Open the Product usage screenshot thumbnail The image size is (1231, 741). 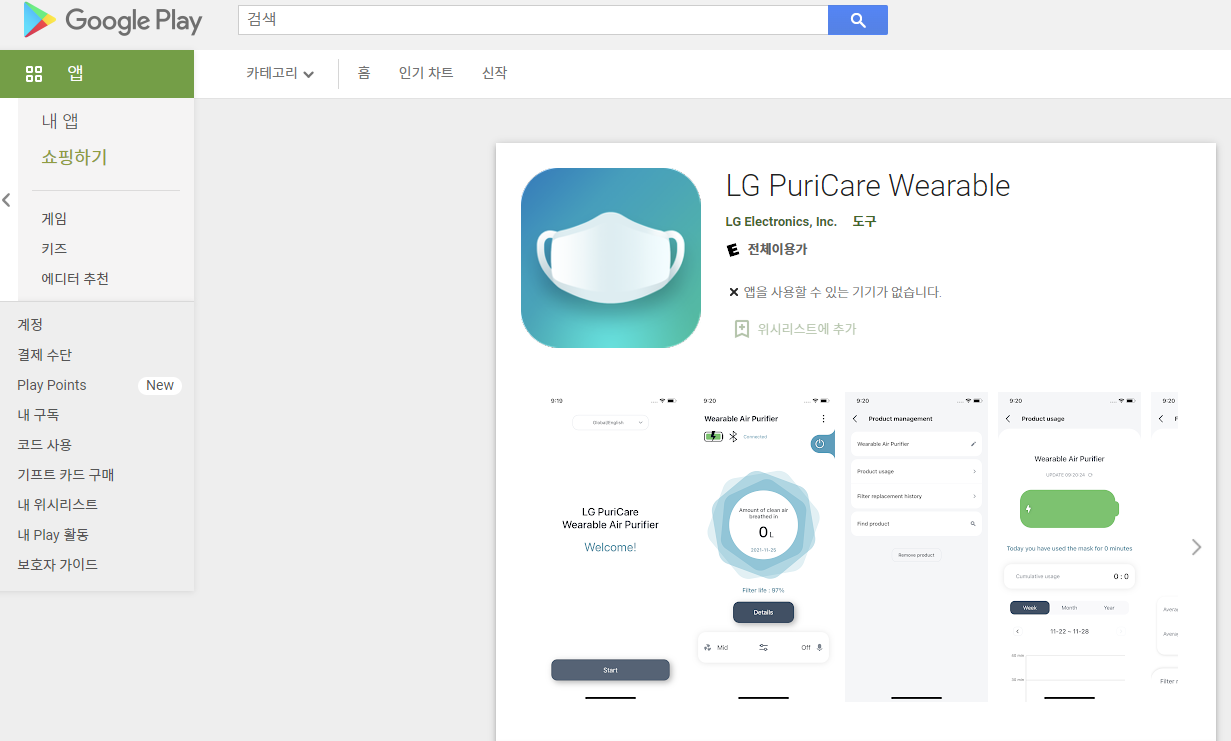click(x=1069, y=546)
